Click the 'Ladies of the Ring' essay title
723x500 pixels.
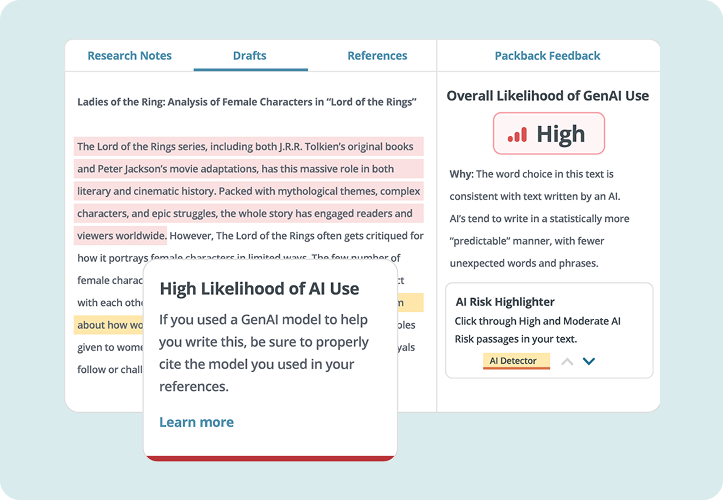247,102
